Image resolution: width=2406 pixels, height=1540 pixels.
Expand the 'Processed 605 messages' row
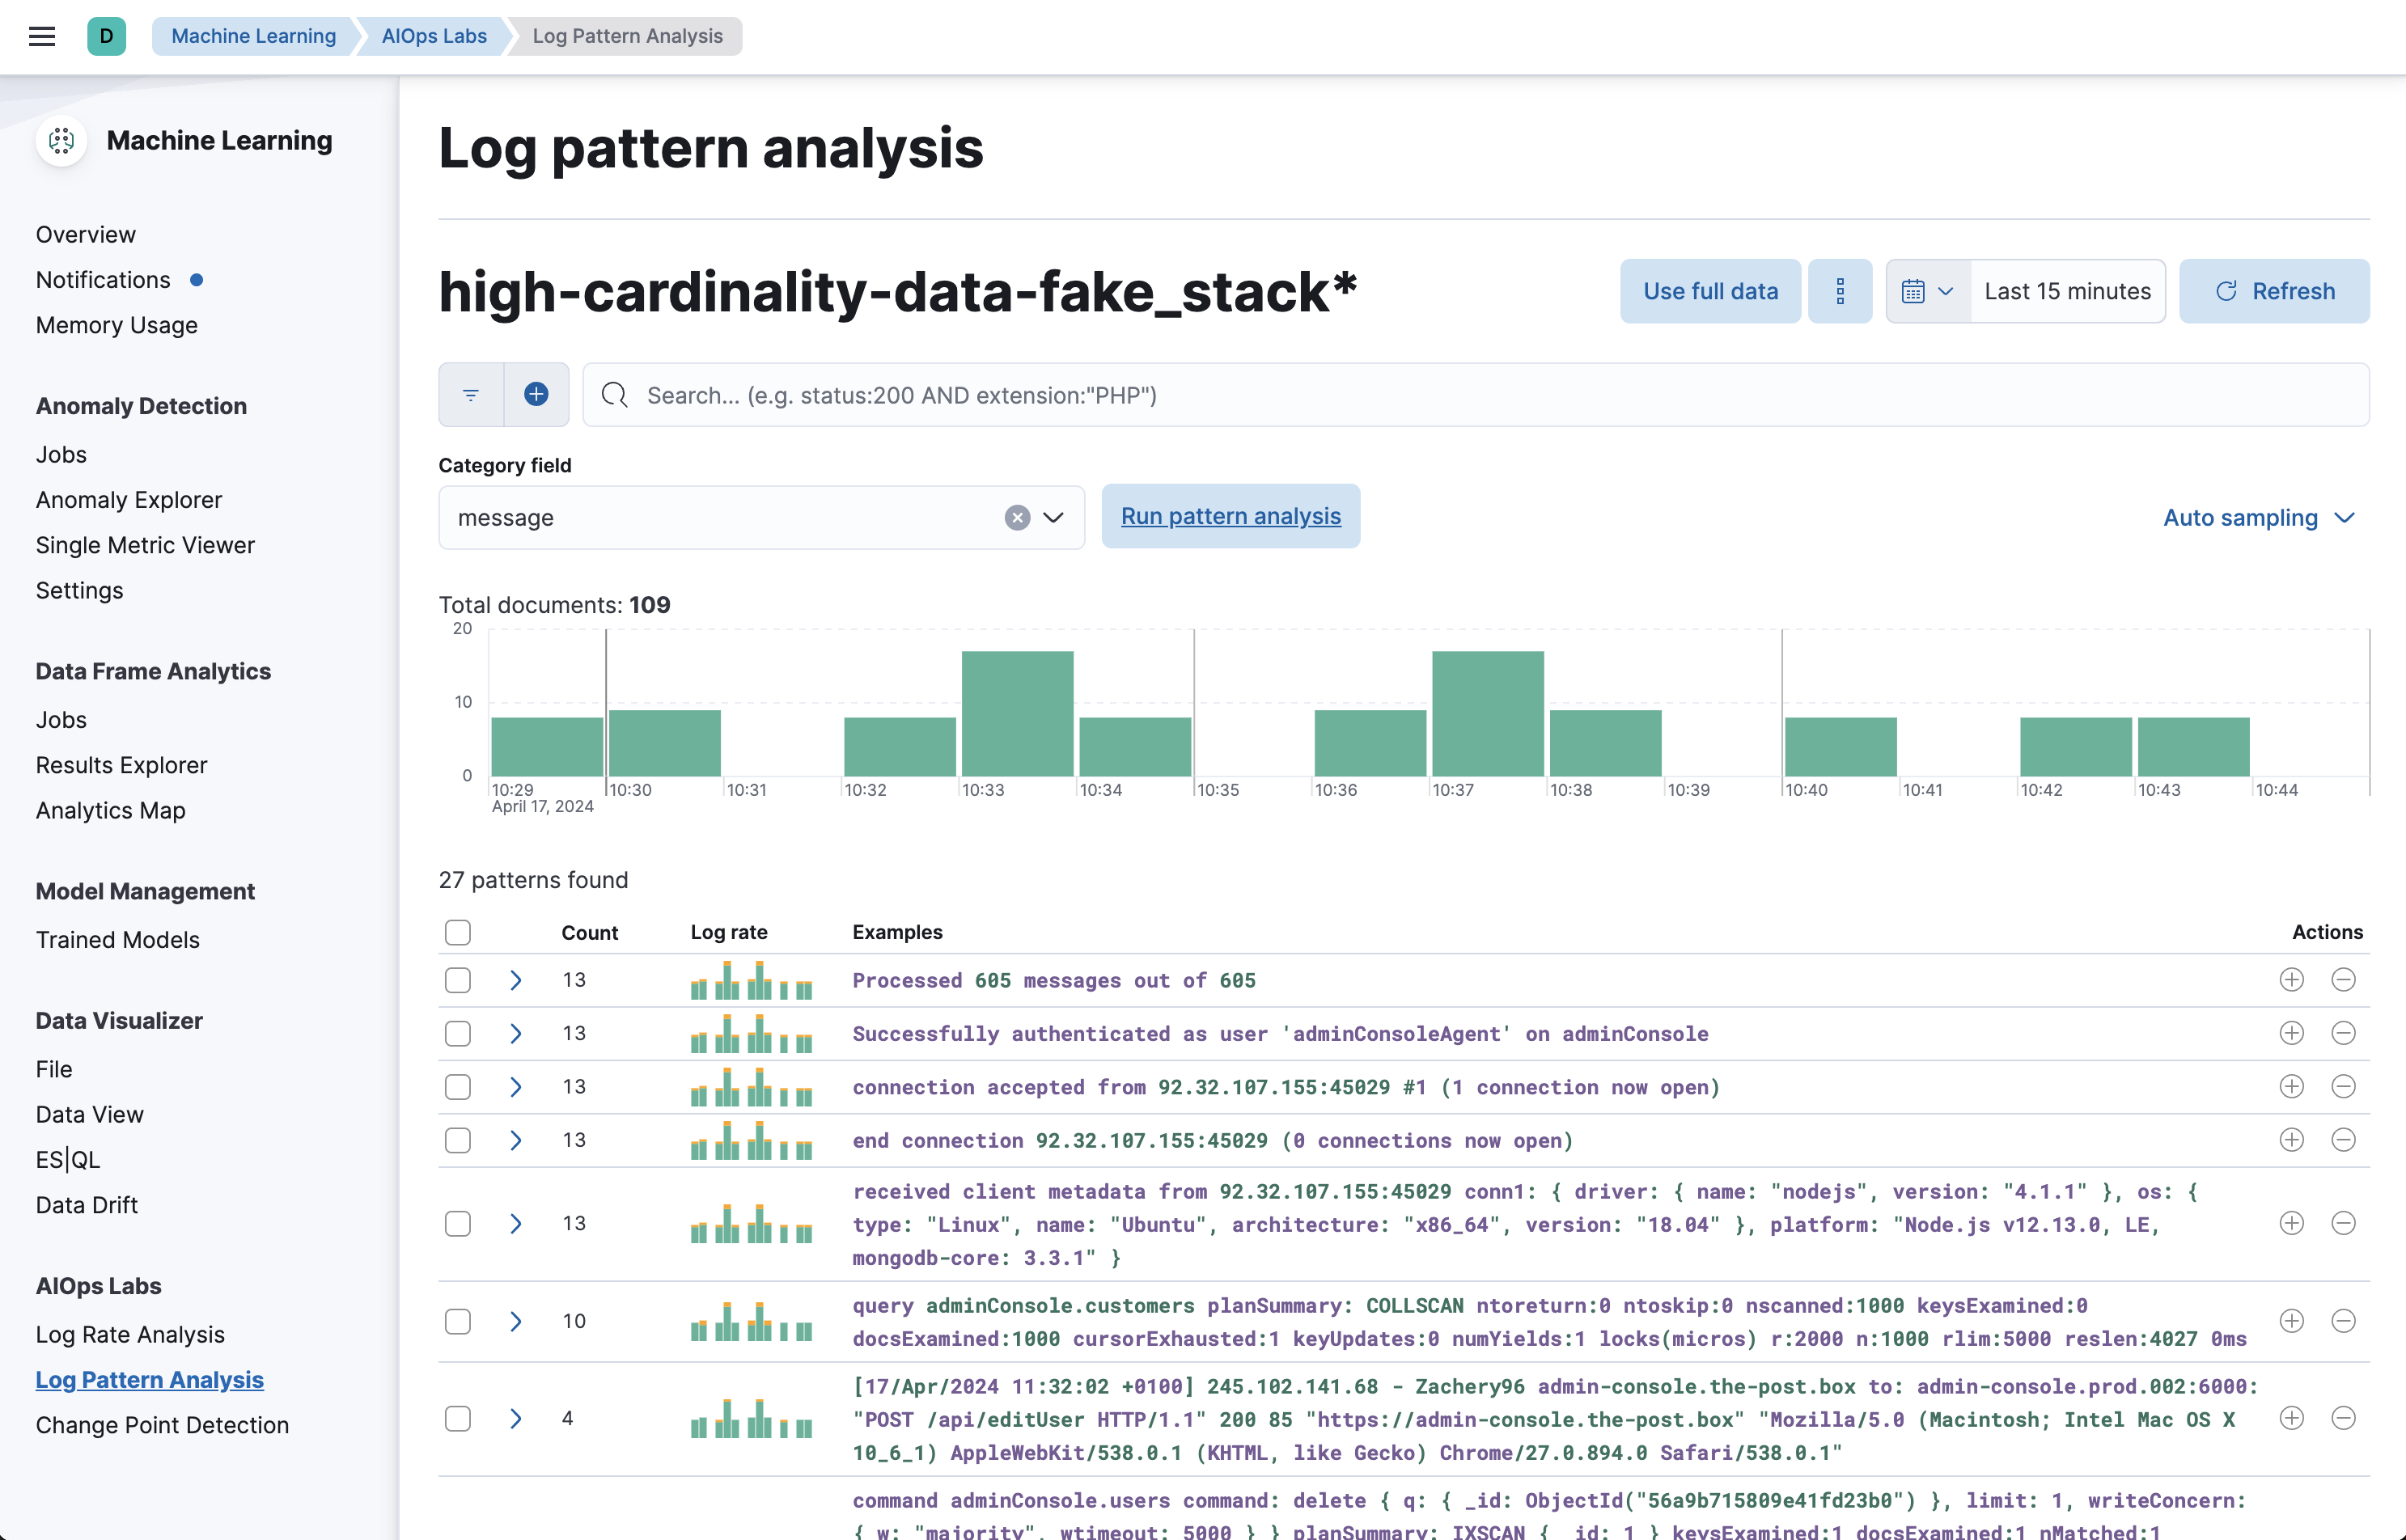[516, 980]
